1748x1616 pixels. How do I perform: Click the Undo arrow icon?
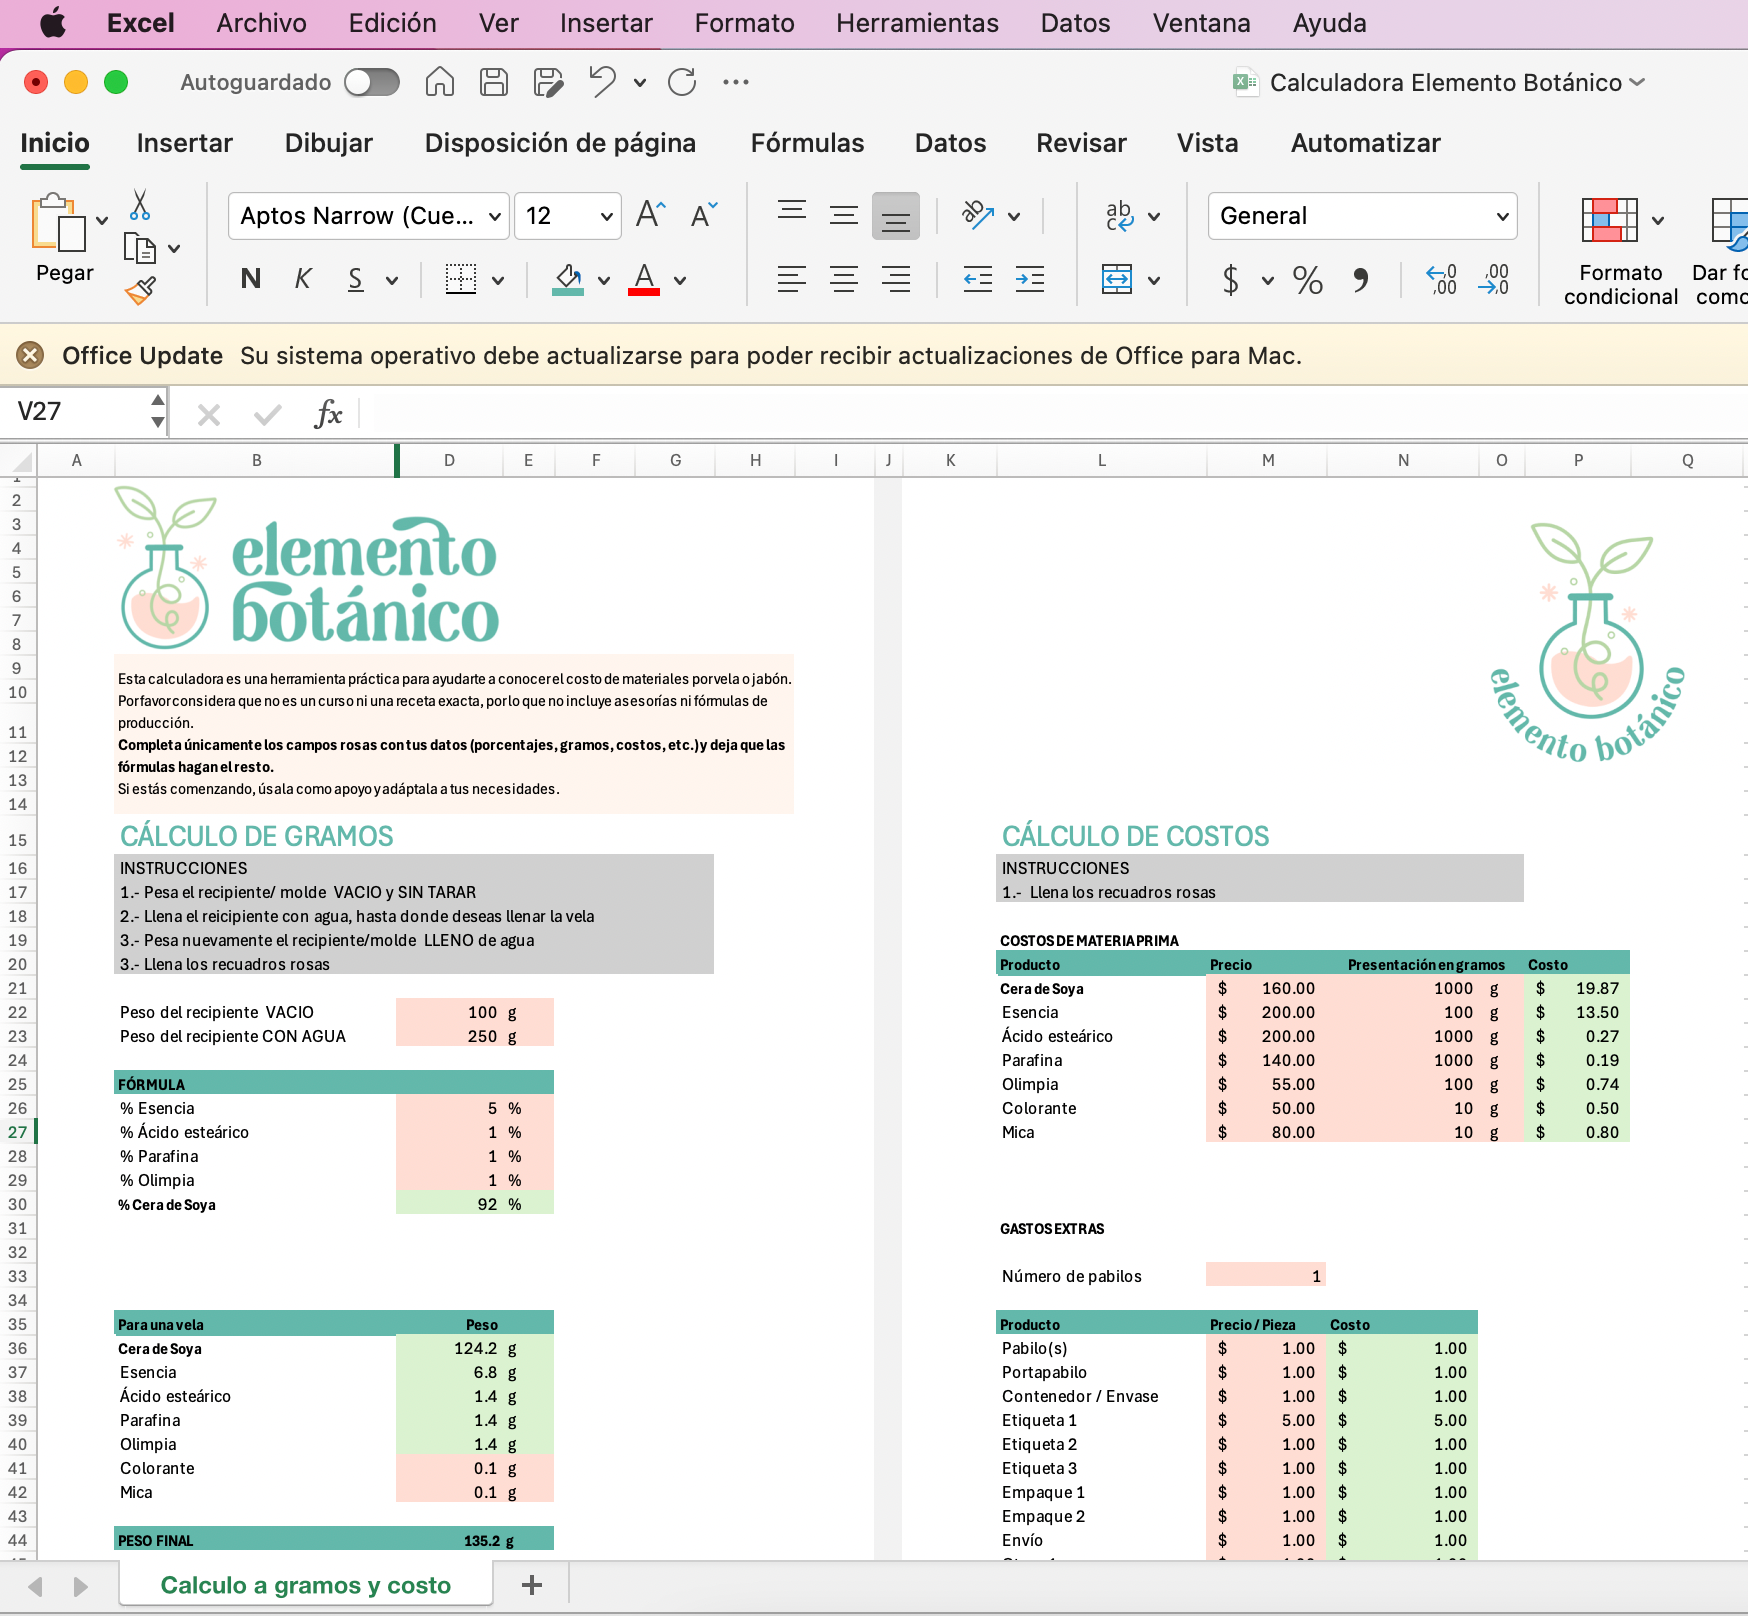click(x=602, y=82)
